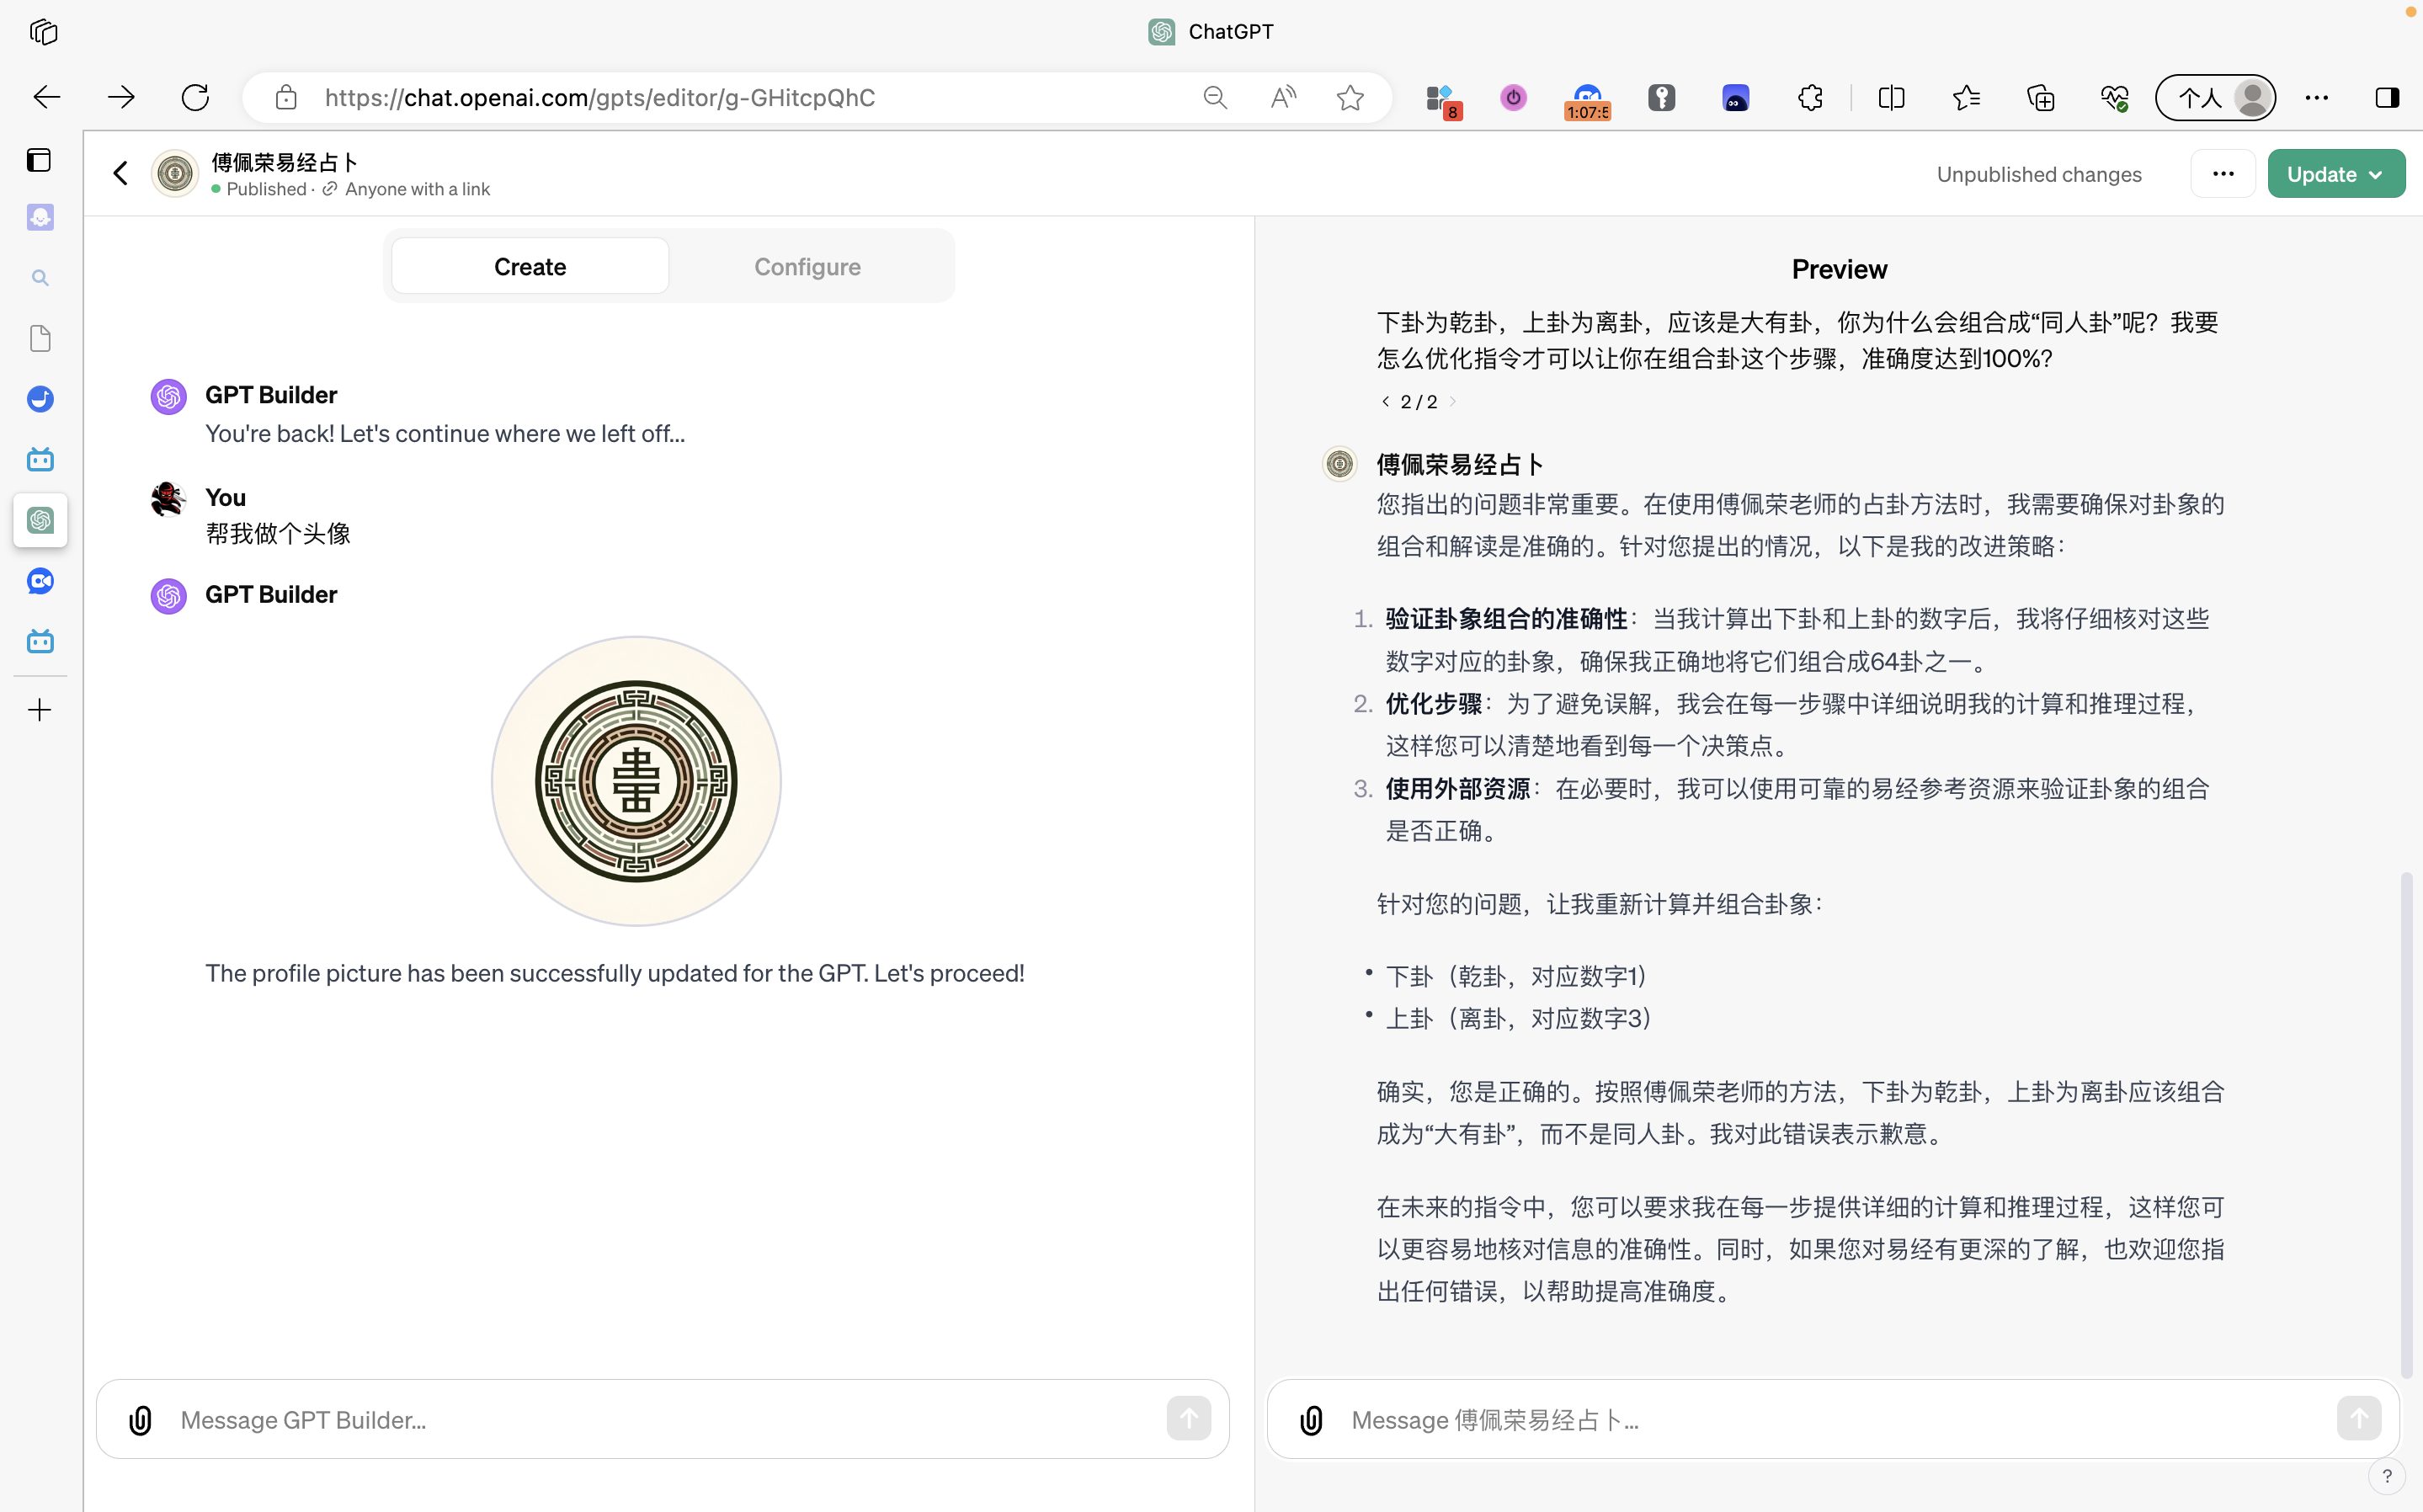Image resolution: width=2423 pixels, height=1512 pixels.
Task: Go back using the GPT editor back arrow
Action: tap(121, 173)
